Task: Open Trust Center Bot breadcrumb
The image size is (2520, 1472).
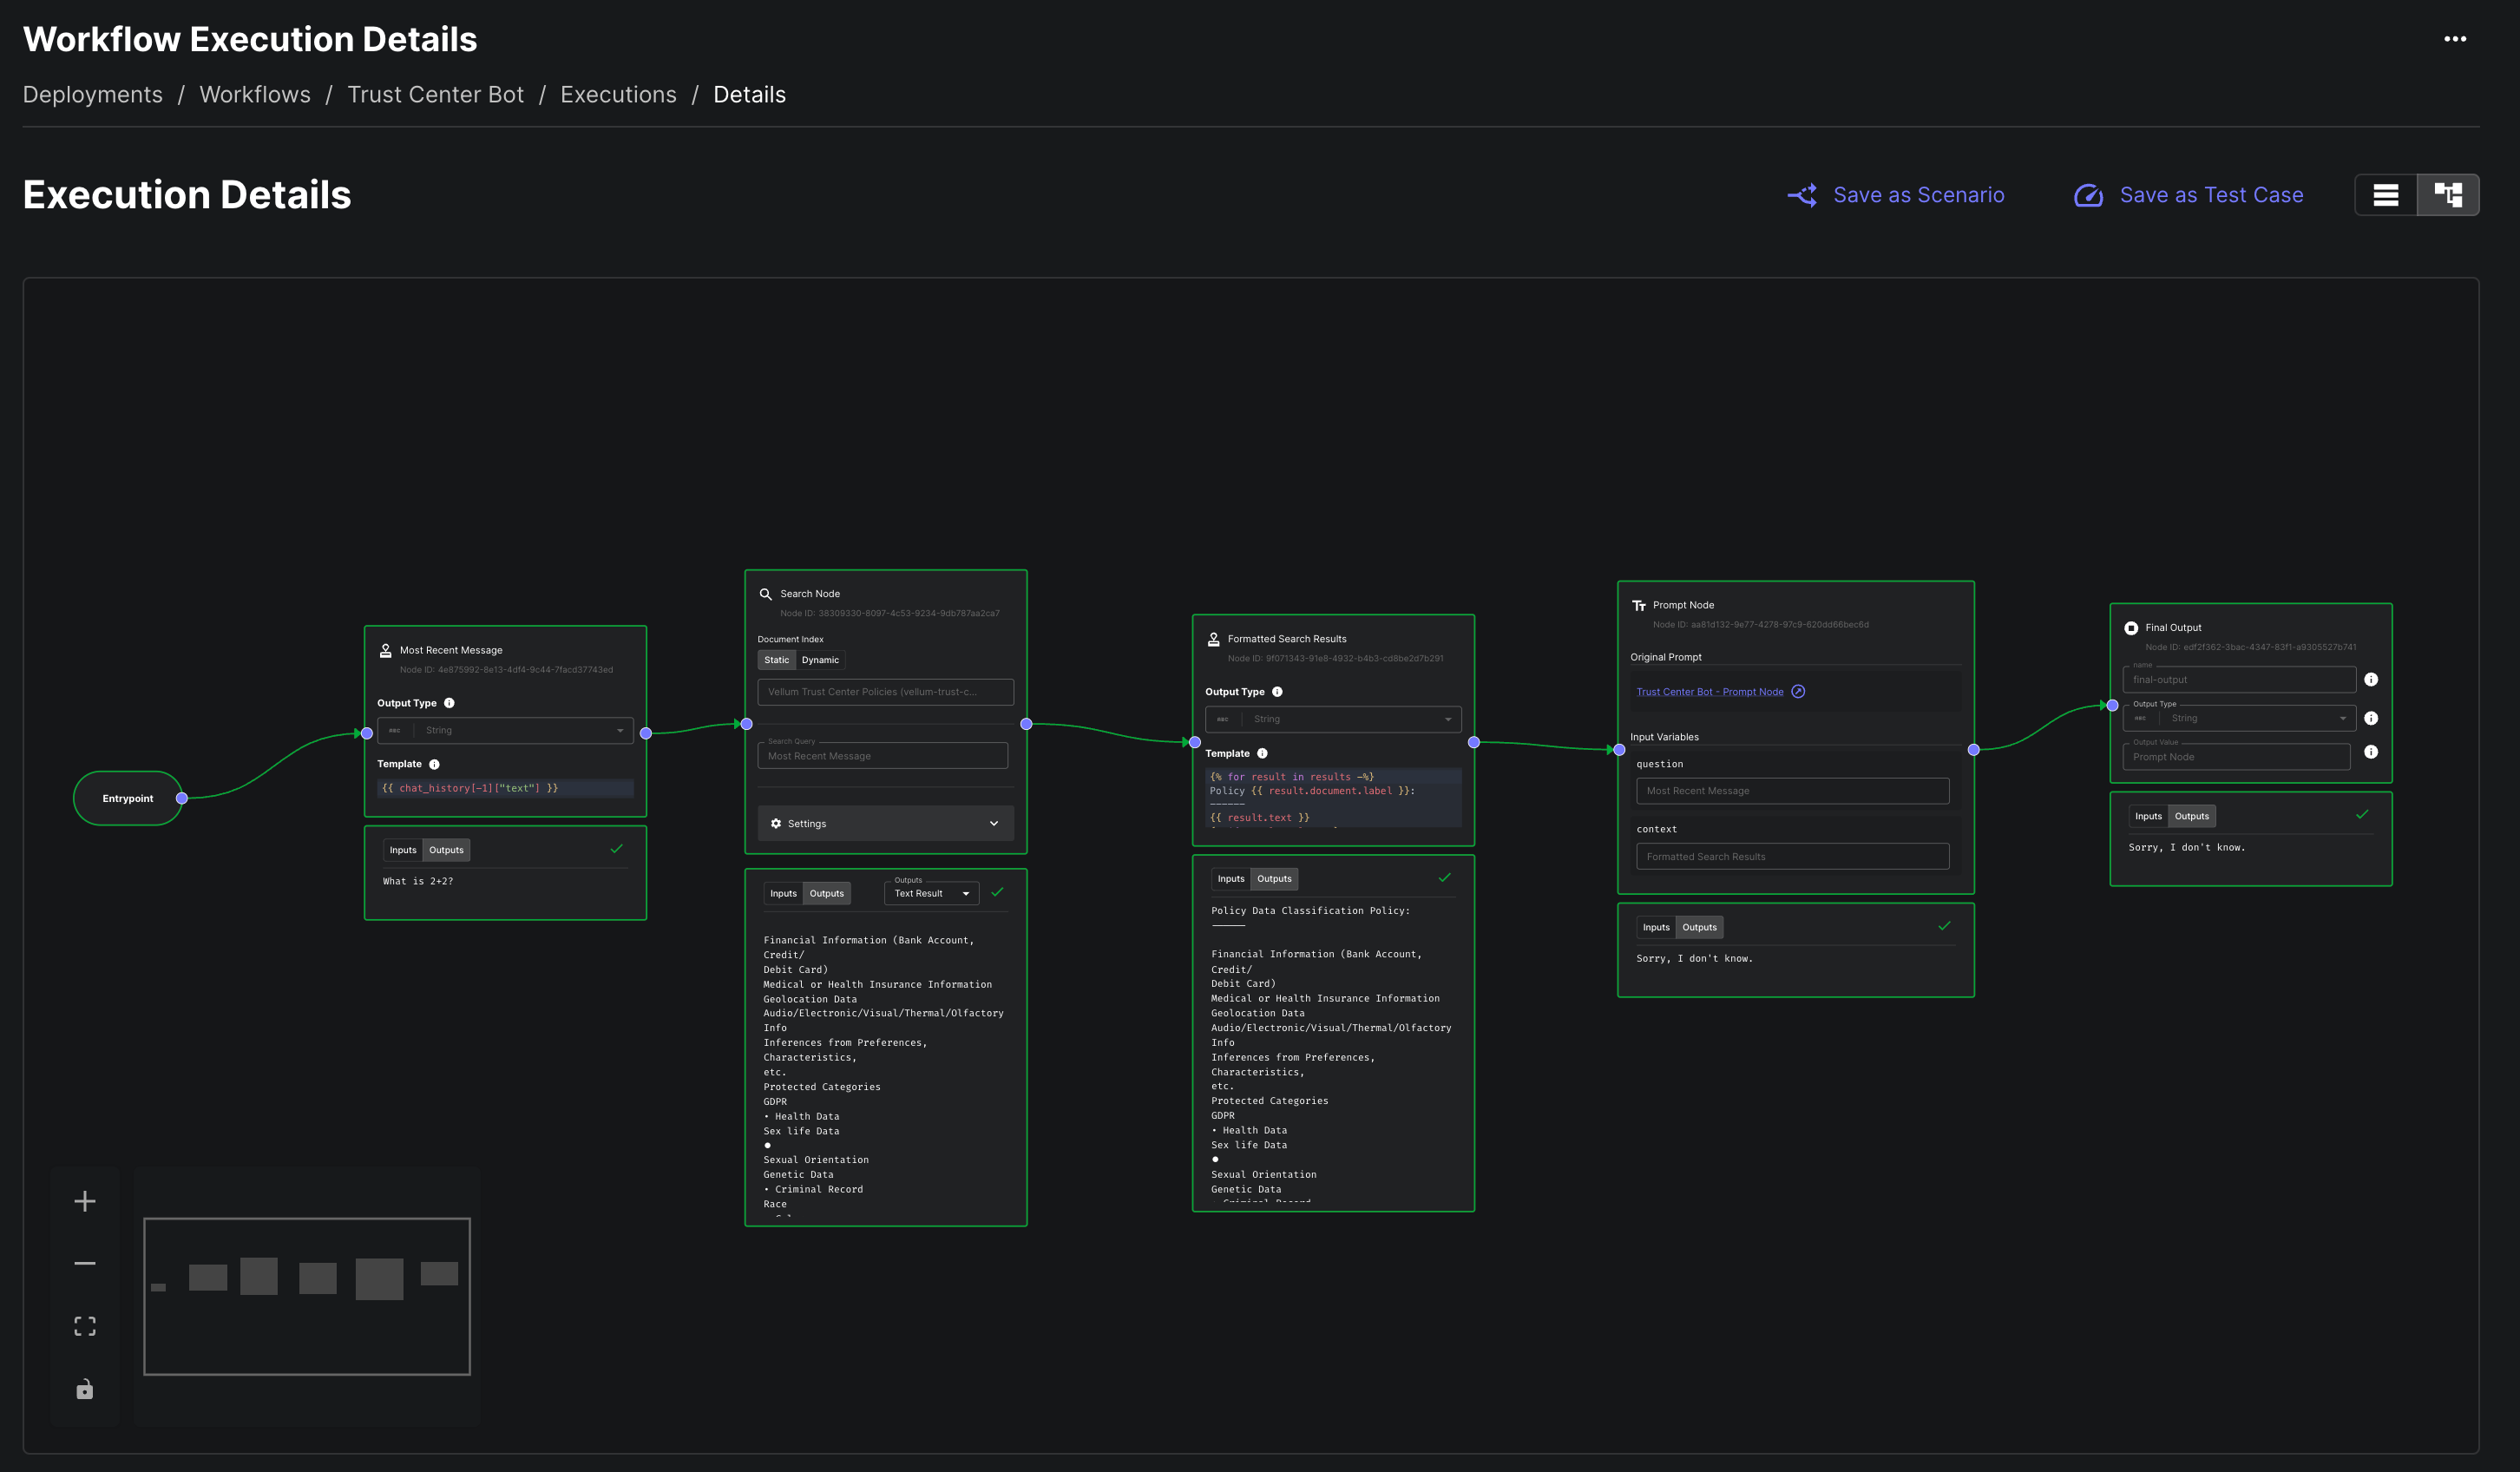Action: coord(435,94)
